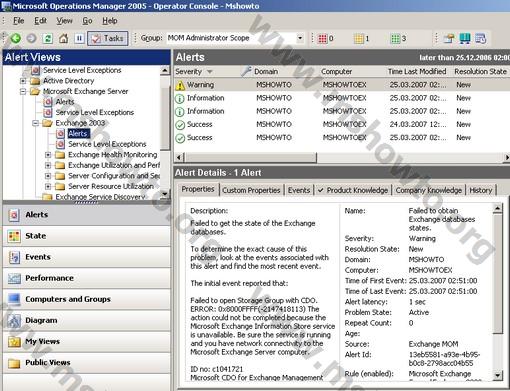The height and width of the screenshot is (391, 510).
Task: Open the History tab
Action: [481, 190]
